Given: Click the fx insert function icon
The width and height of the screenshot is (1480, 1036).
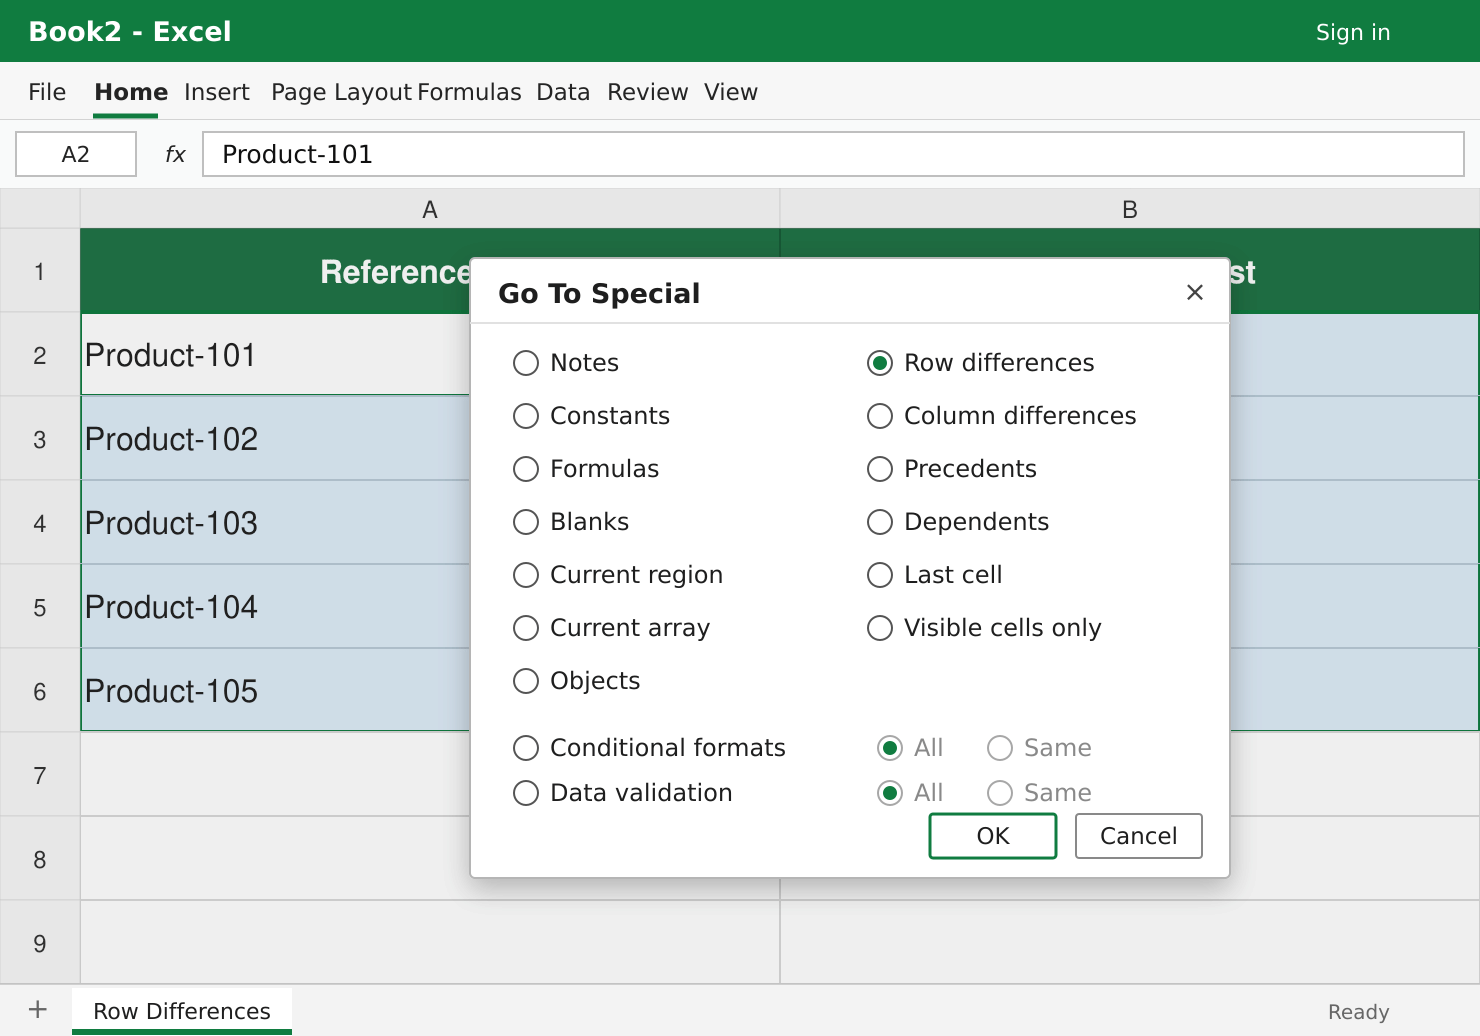Looking at the screenshot, I should (175, 154).
